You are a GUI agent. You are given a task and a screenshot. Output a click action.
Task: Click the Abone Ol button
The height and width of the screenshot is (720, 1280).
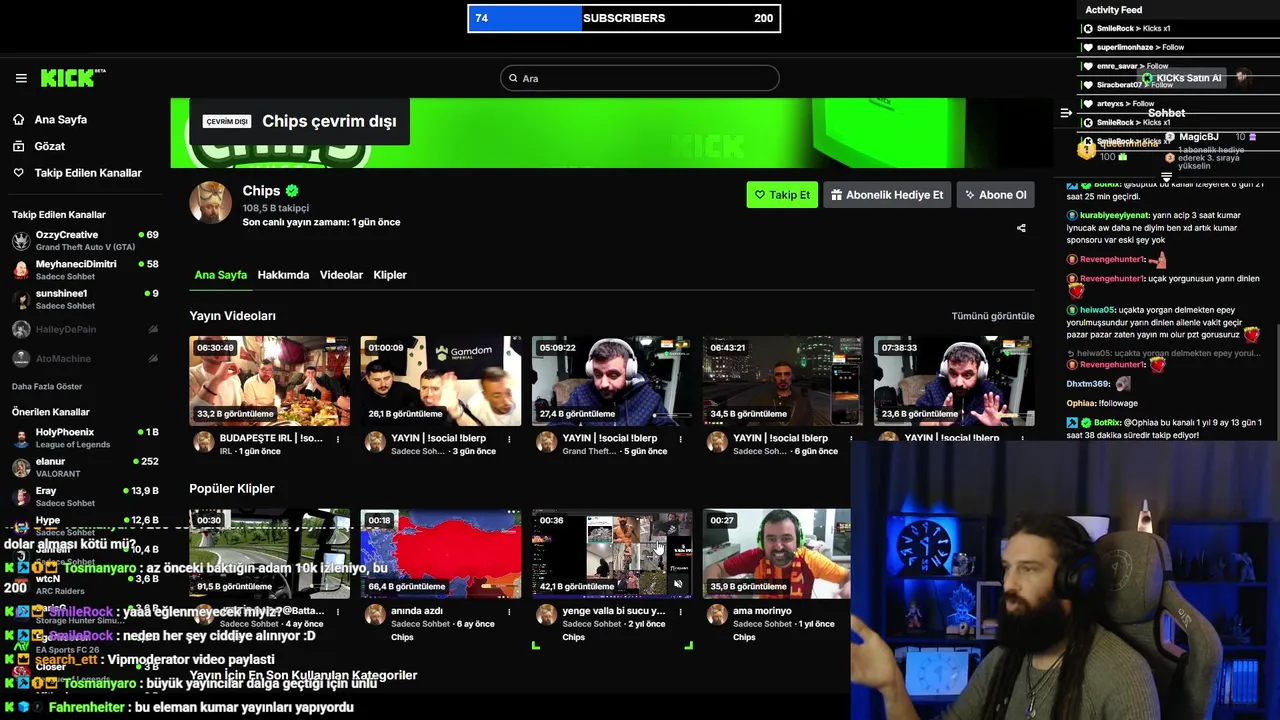click(x=995, y=195)
